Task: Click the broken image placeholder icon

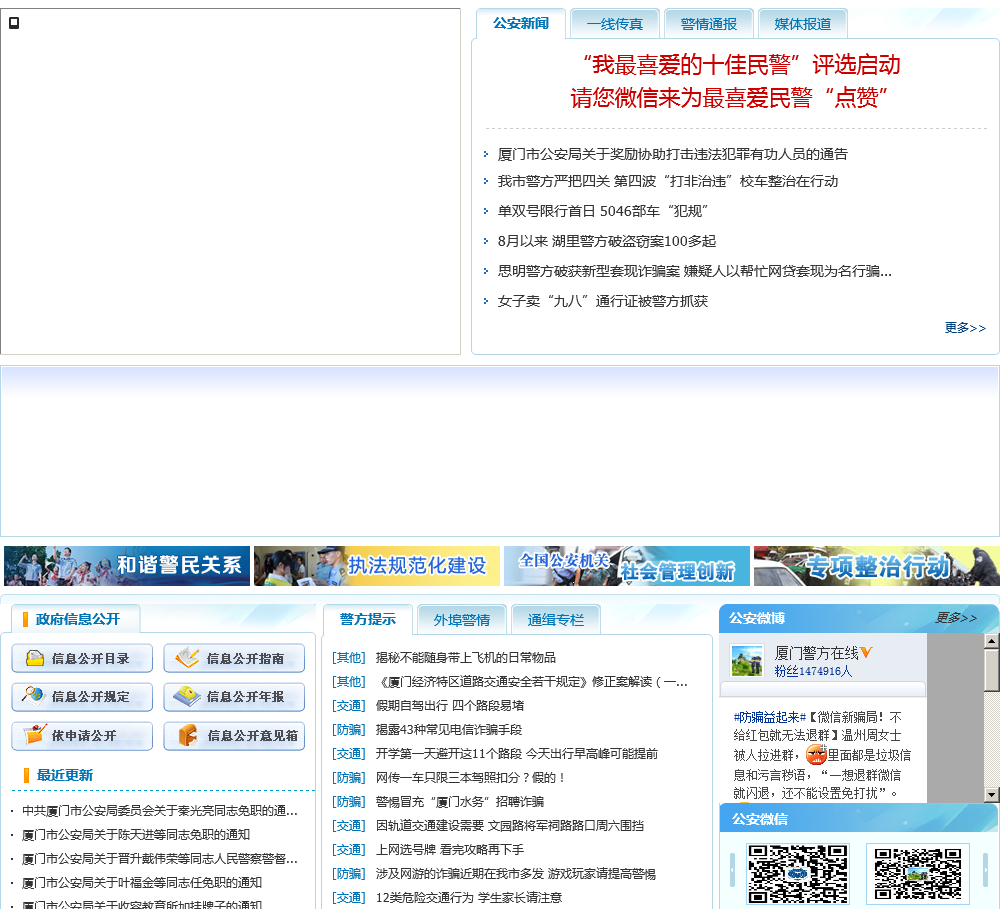Action: 14,23
